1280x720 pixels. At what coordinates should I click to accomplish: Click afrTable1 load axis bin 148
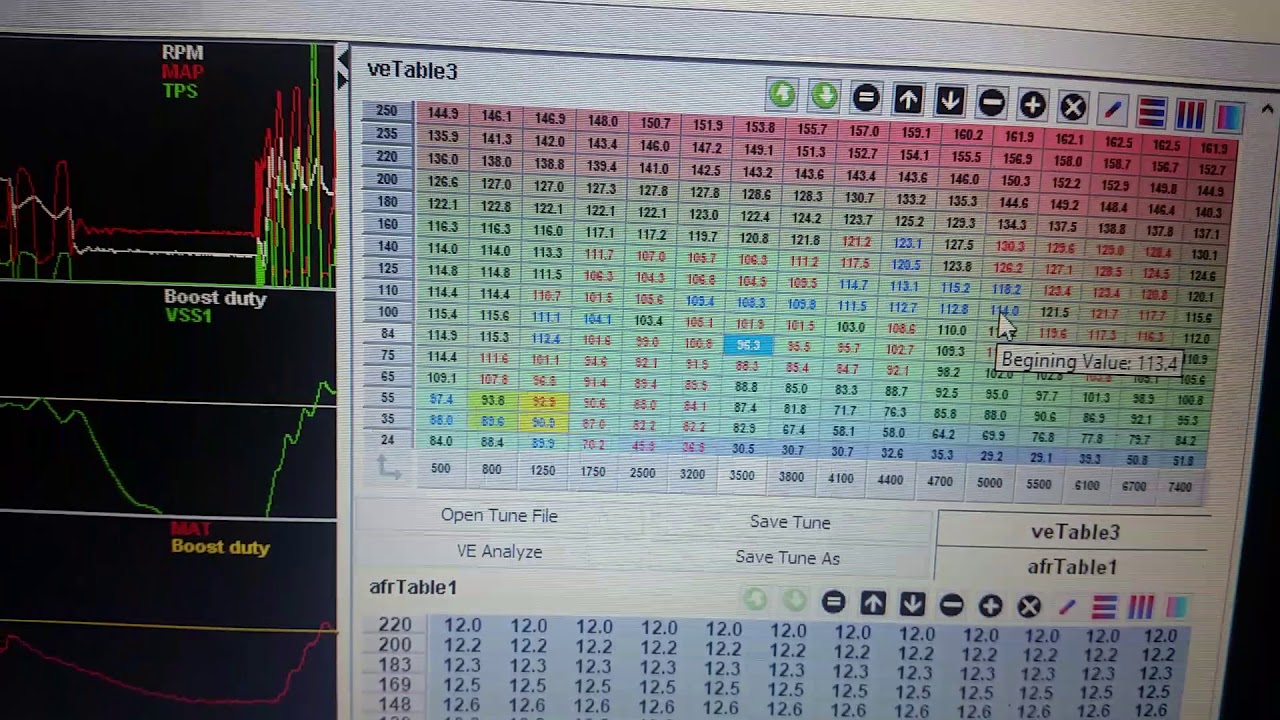pyautogui.click(x=395, y=705)
